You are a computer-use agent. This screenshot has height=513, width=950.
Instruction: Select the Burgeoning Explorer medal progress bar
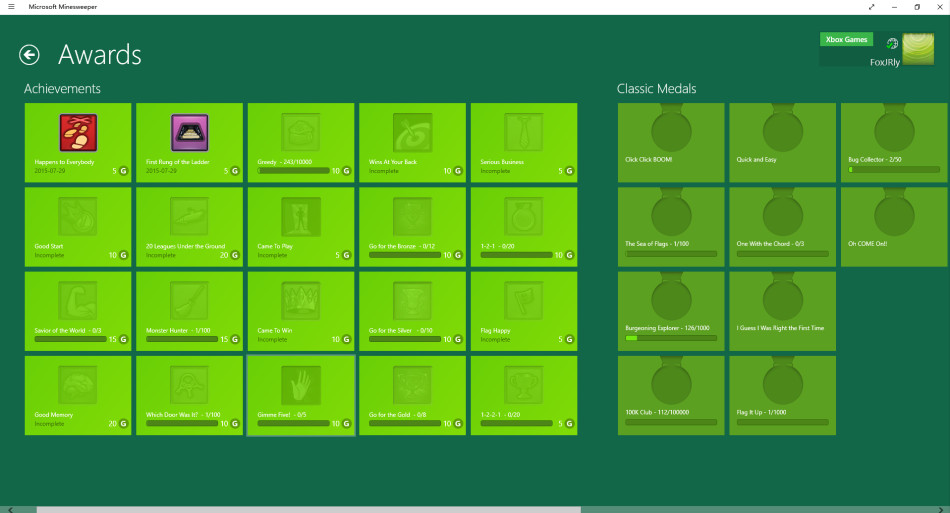[x=671, y=338]
